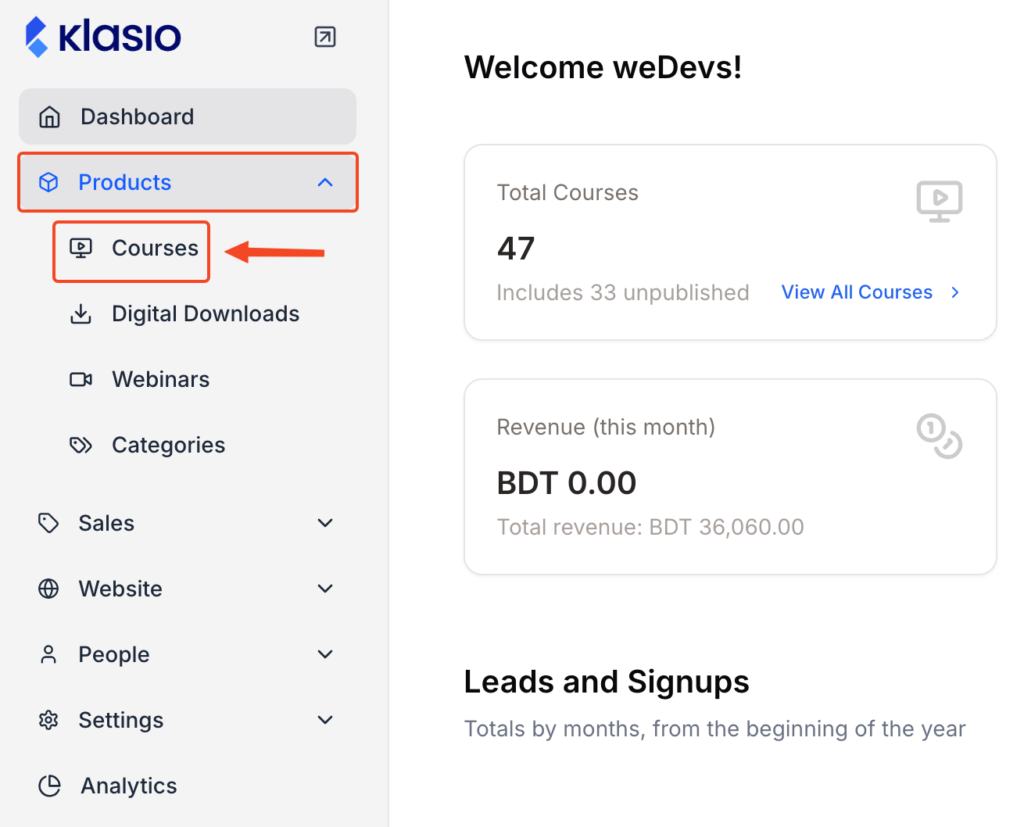Expand the People menu chevron

pyautogui.click(x=325, y=654)
